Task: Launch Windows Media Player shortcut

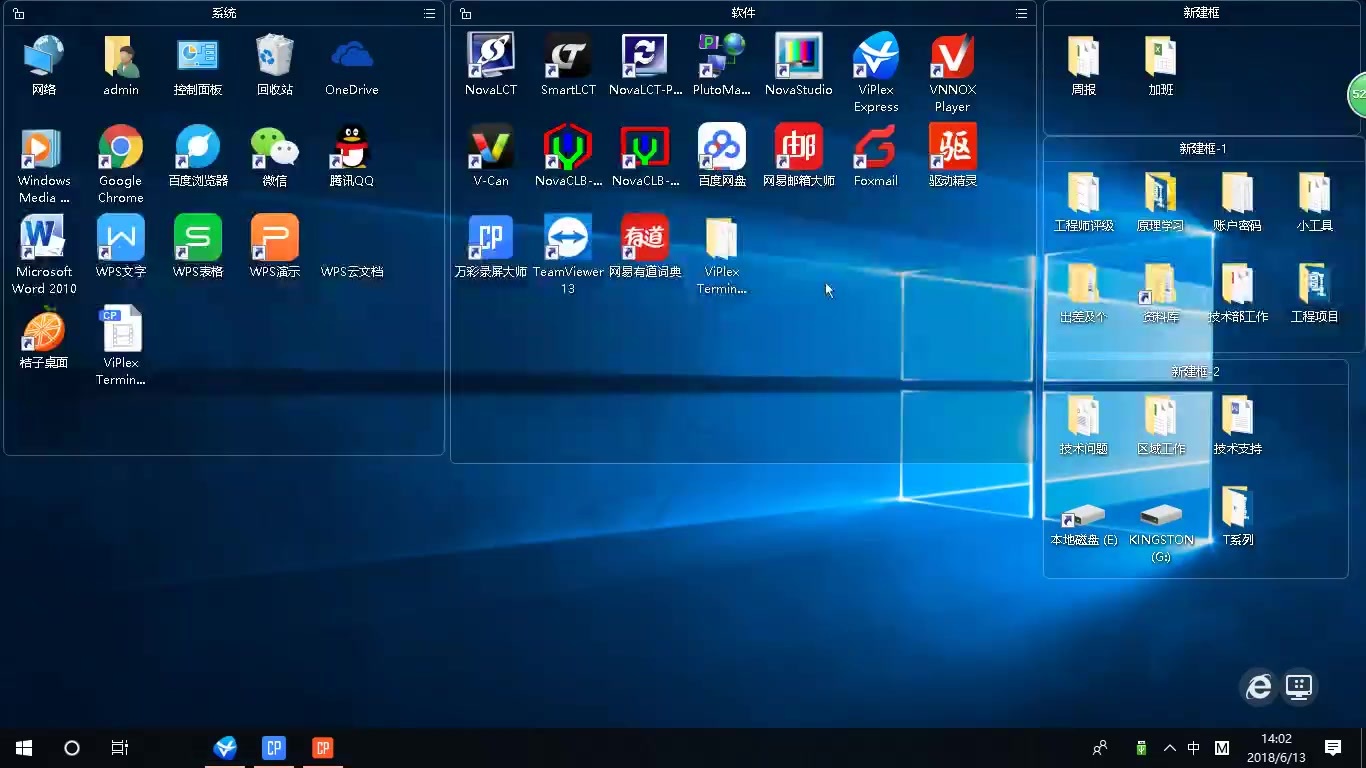Action: point(44,147)
